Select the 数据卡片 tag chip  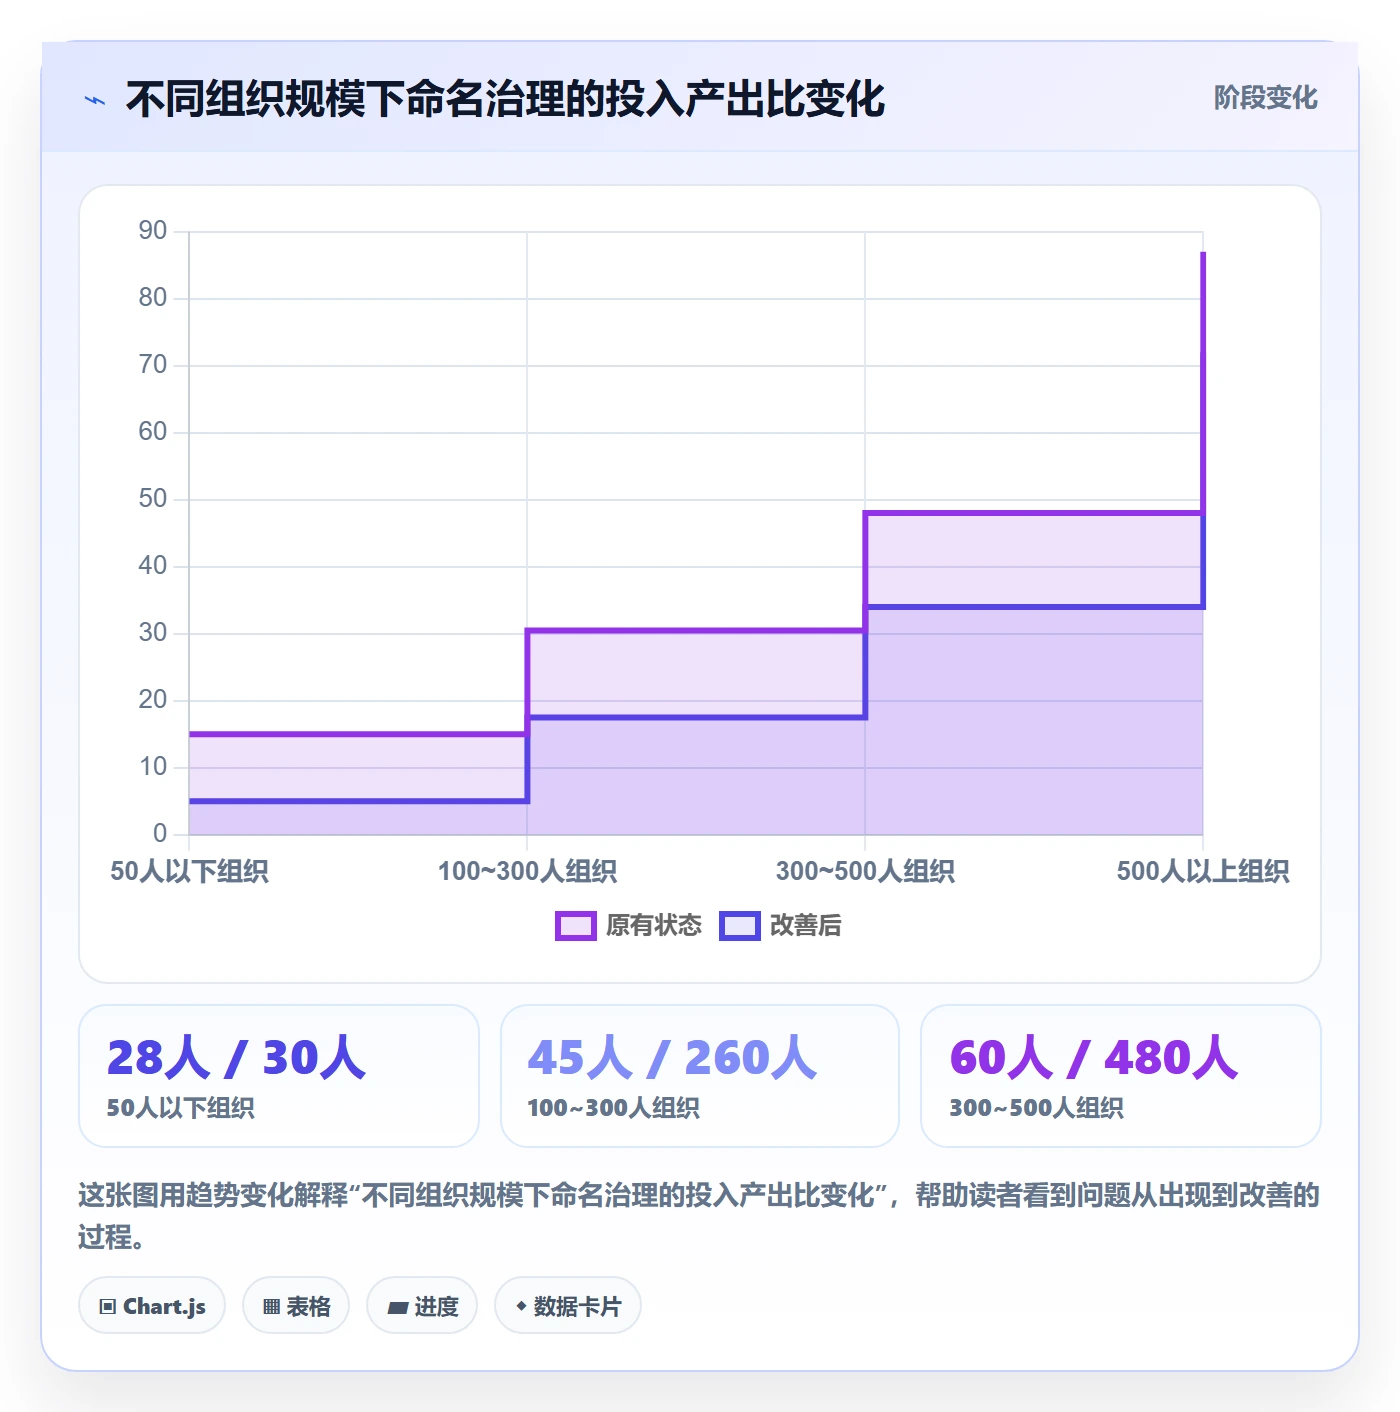(568, 1306)
